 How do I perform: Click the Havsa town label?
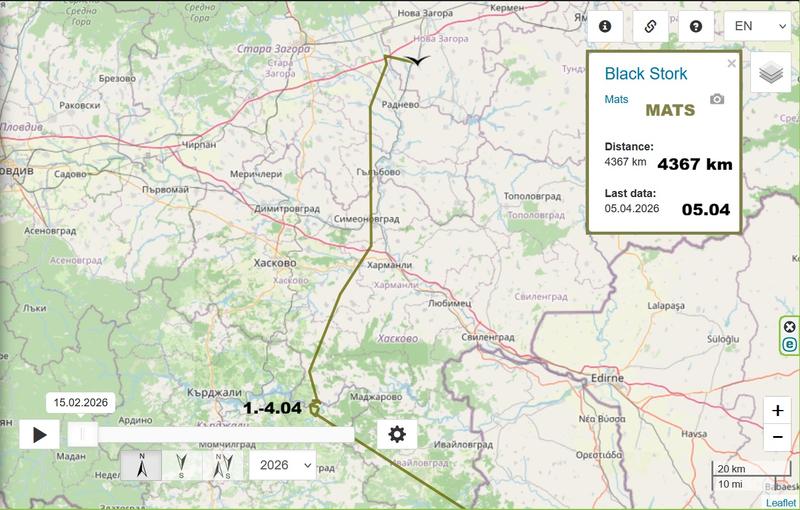[694, 435]
